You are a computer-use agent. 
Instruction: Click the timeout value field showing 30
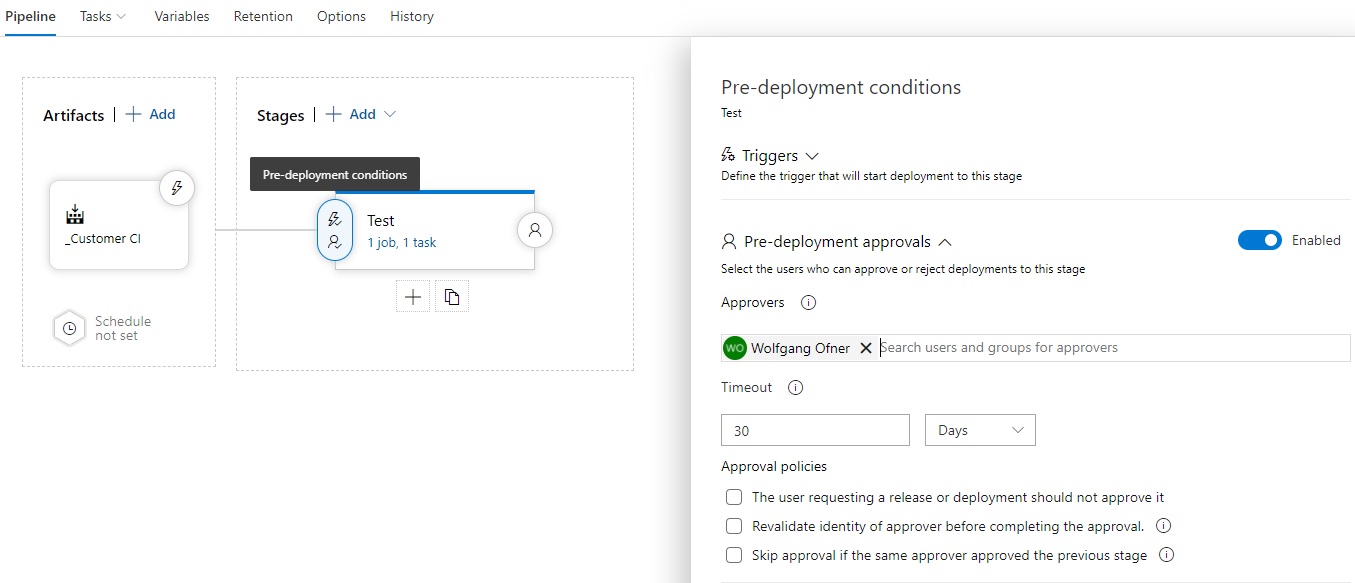815,430
